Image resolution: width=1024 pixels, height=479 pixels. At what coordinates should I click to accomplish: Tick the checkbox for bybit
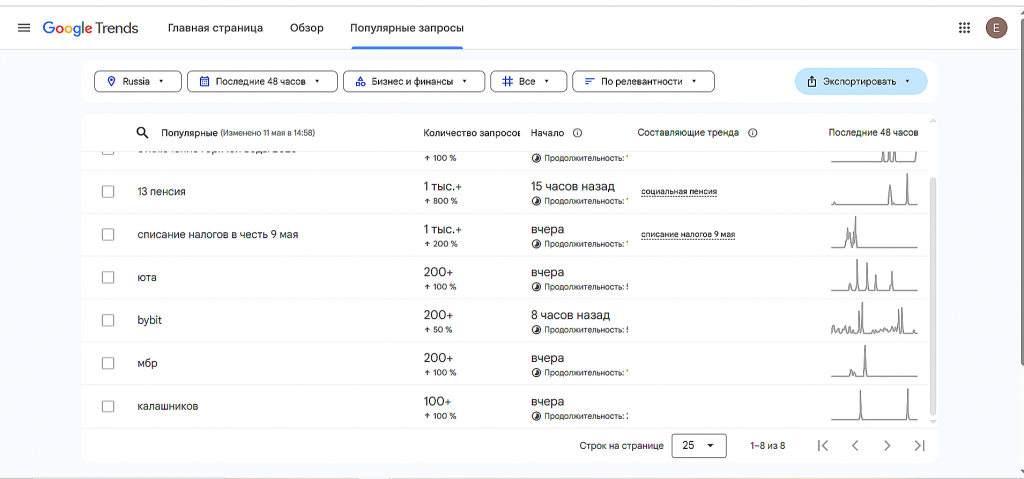[x=108, y=320]
